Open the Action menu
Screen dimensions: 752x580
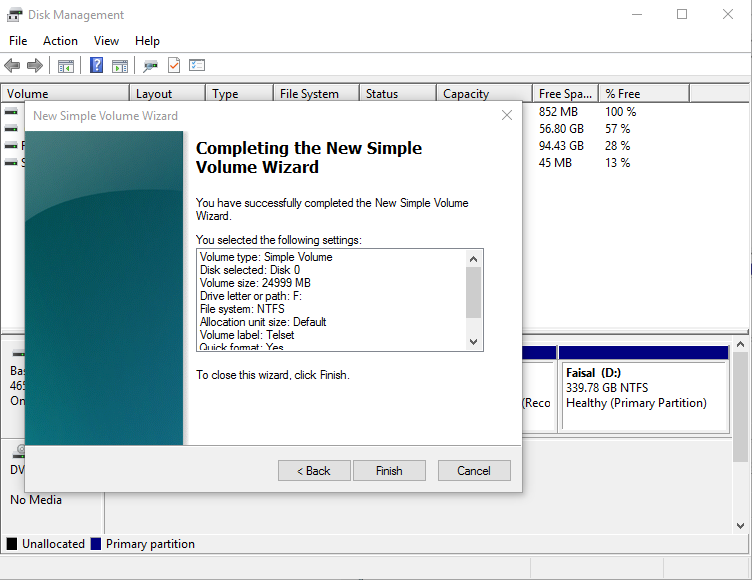click(x=60, y=41)
